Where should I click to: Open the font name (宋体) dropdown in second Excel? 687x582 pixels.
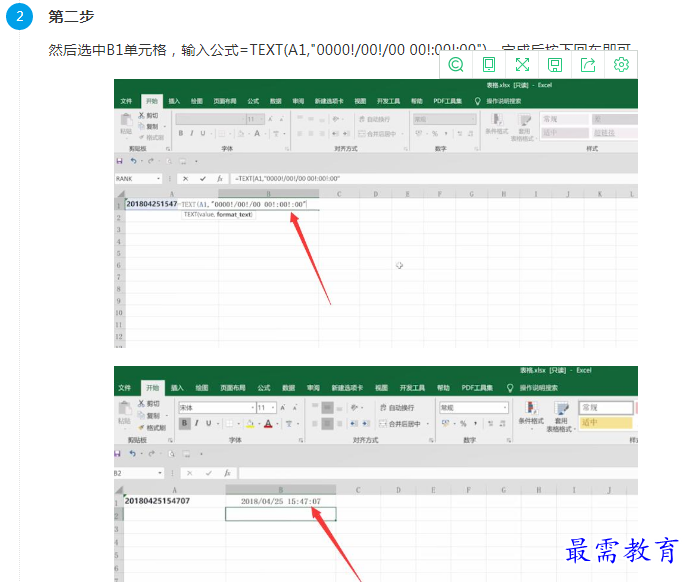(252, 408)
